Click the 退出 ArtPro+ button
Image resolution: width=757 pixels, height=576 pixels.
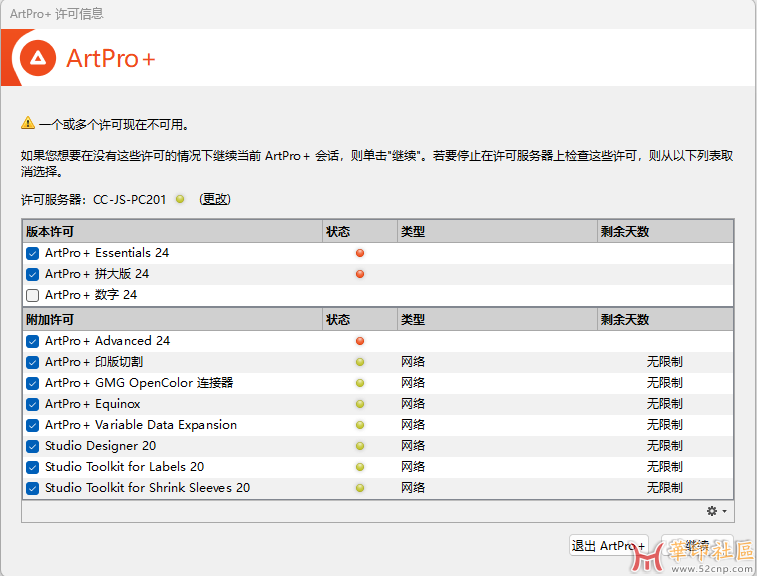608,546
